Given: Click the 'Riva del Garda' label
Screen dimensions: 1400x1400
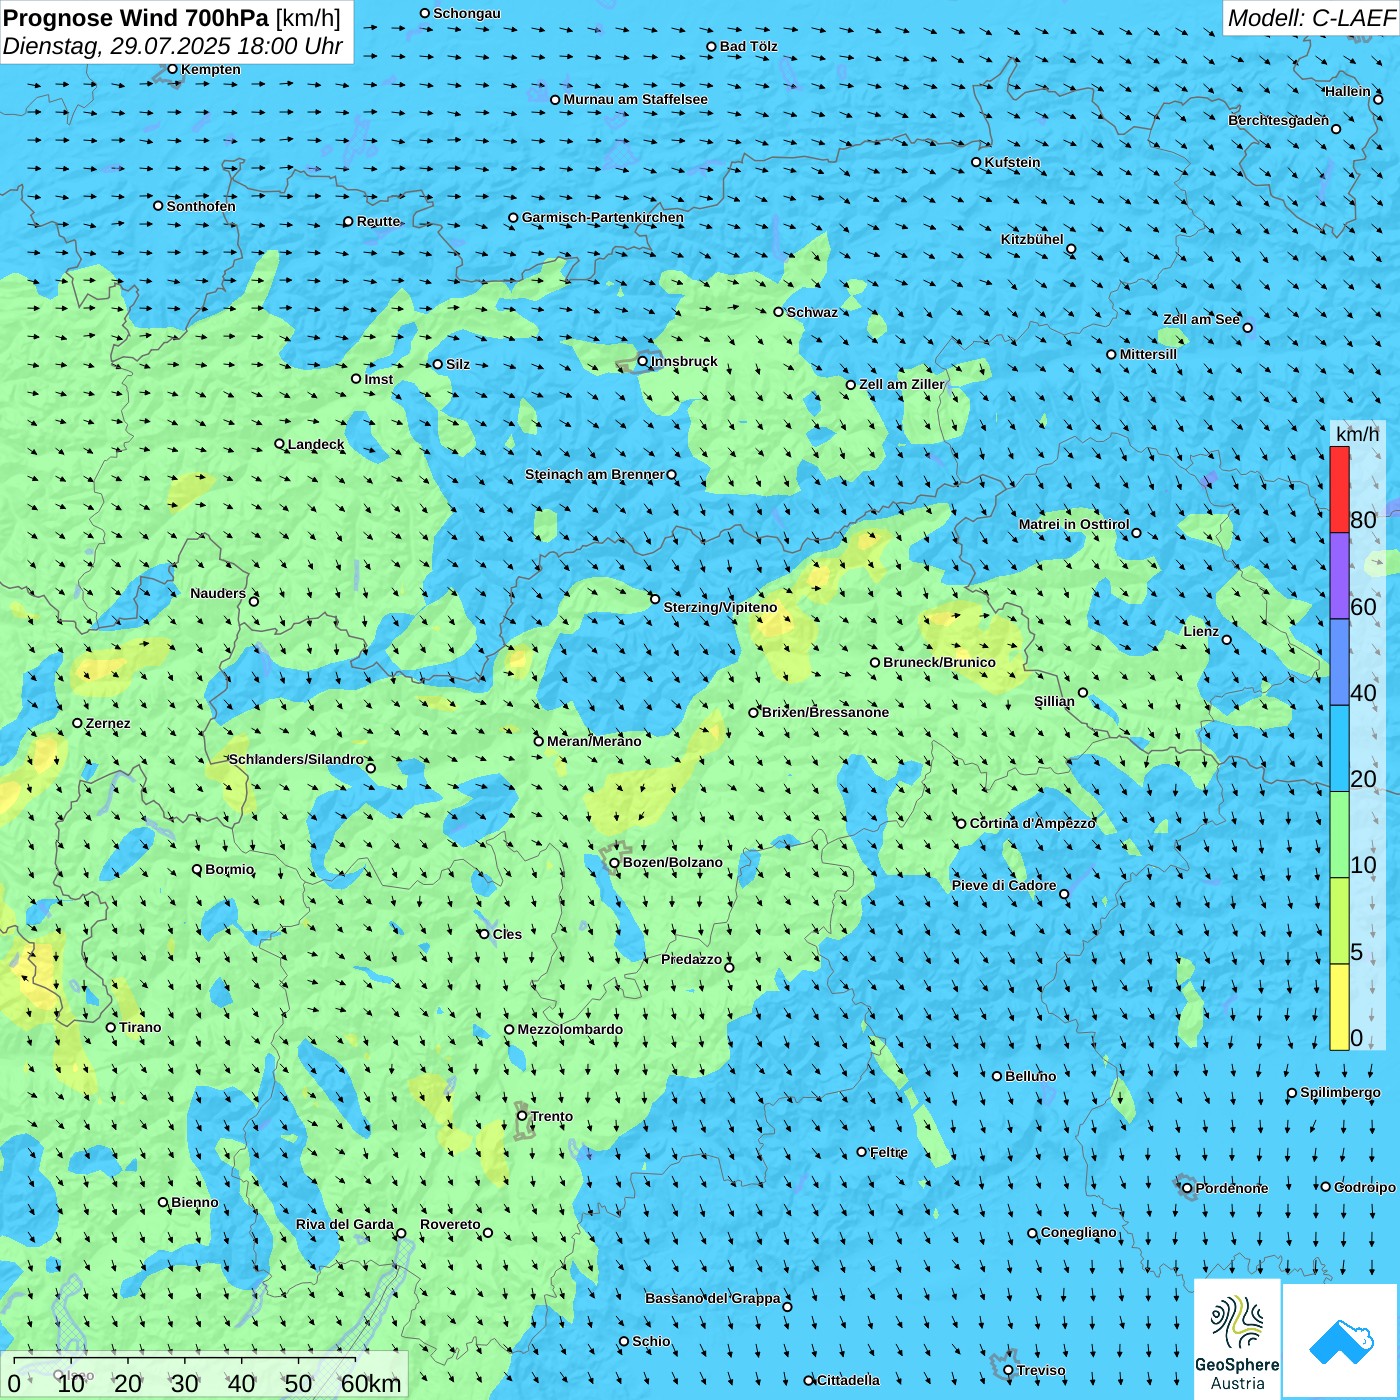Looking at the screenshot, I should 345,1224.
